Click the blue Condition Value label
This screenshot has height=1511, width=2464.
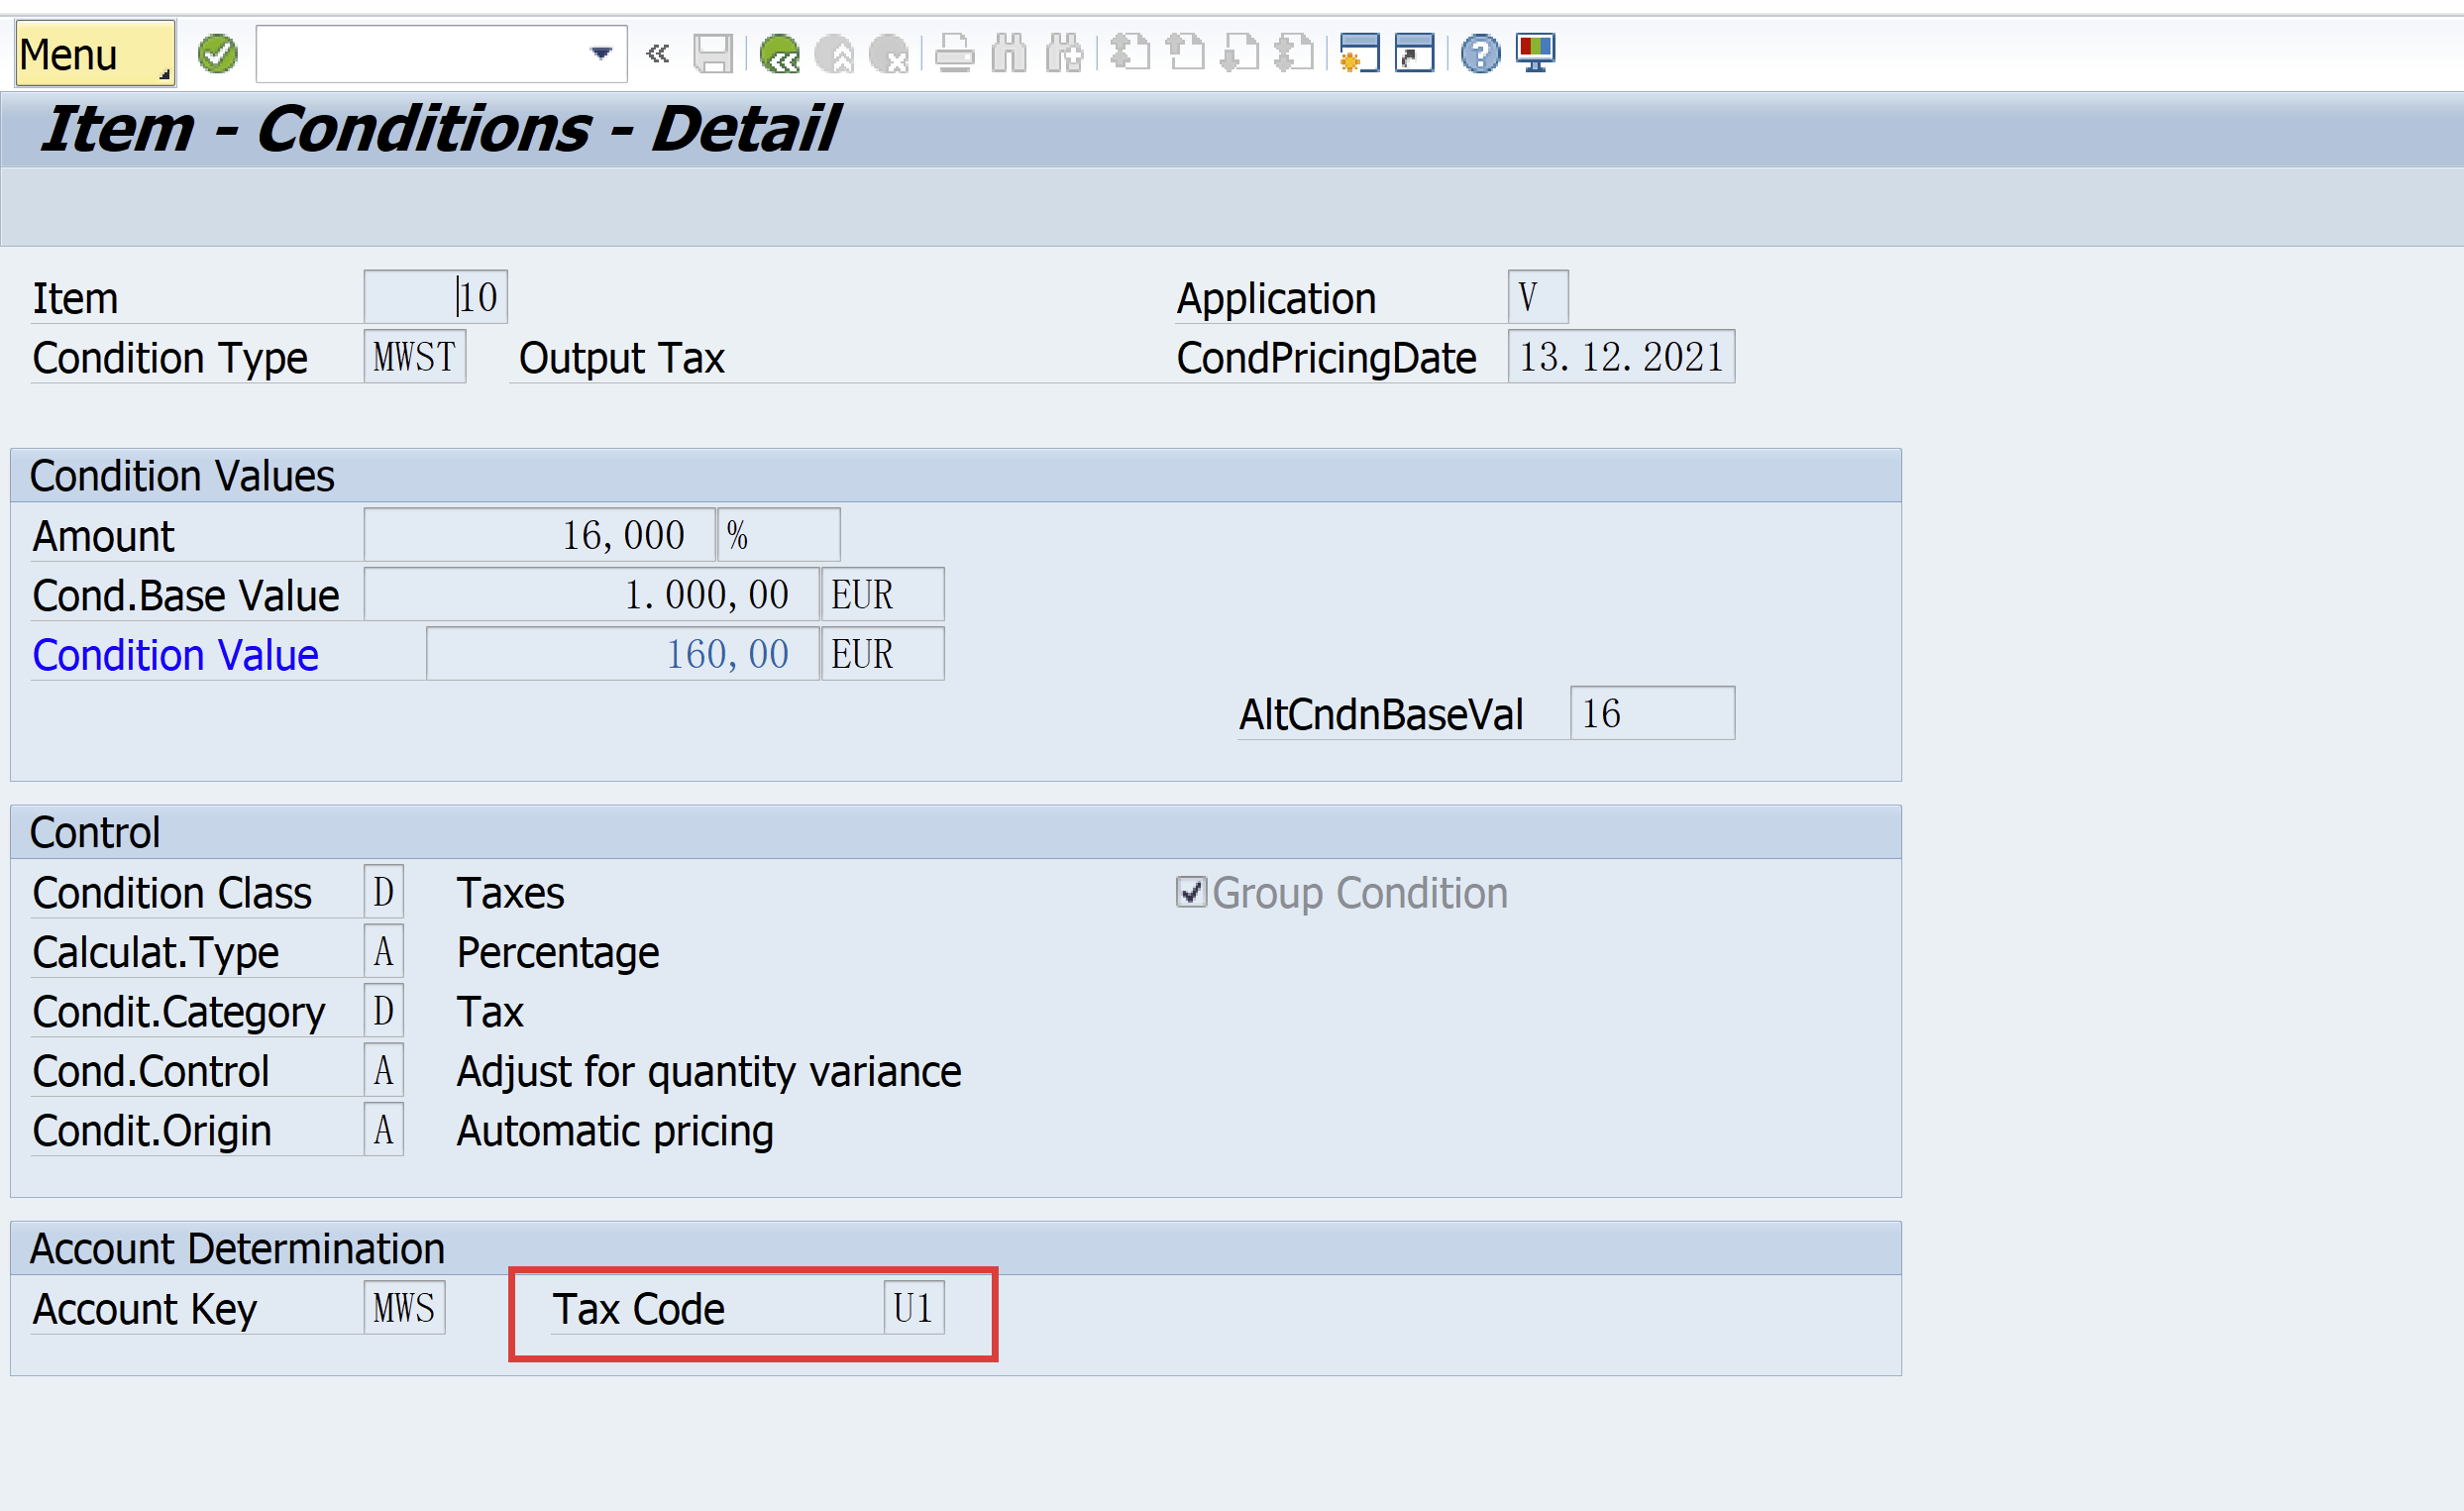[x=175, y=656]
